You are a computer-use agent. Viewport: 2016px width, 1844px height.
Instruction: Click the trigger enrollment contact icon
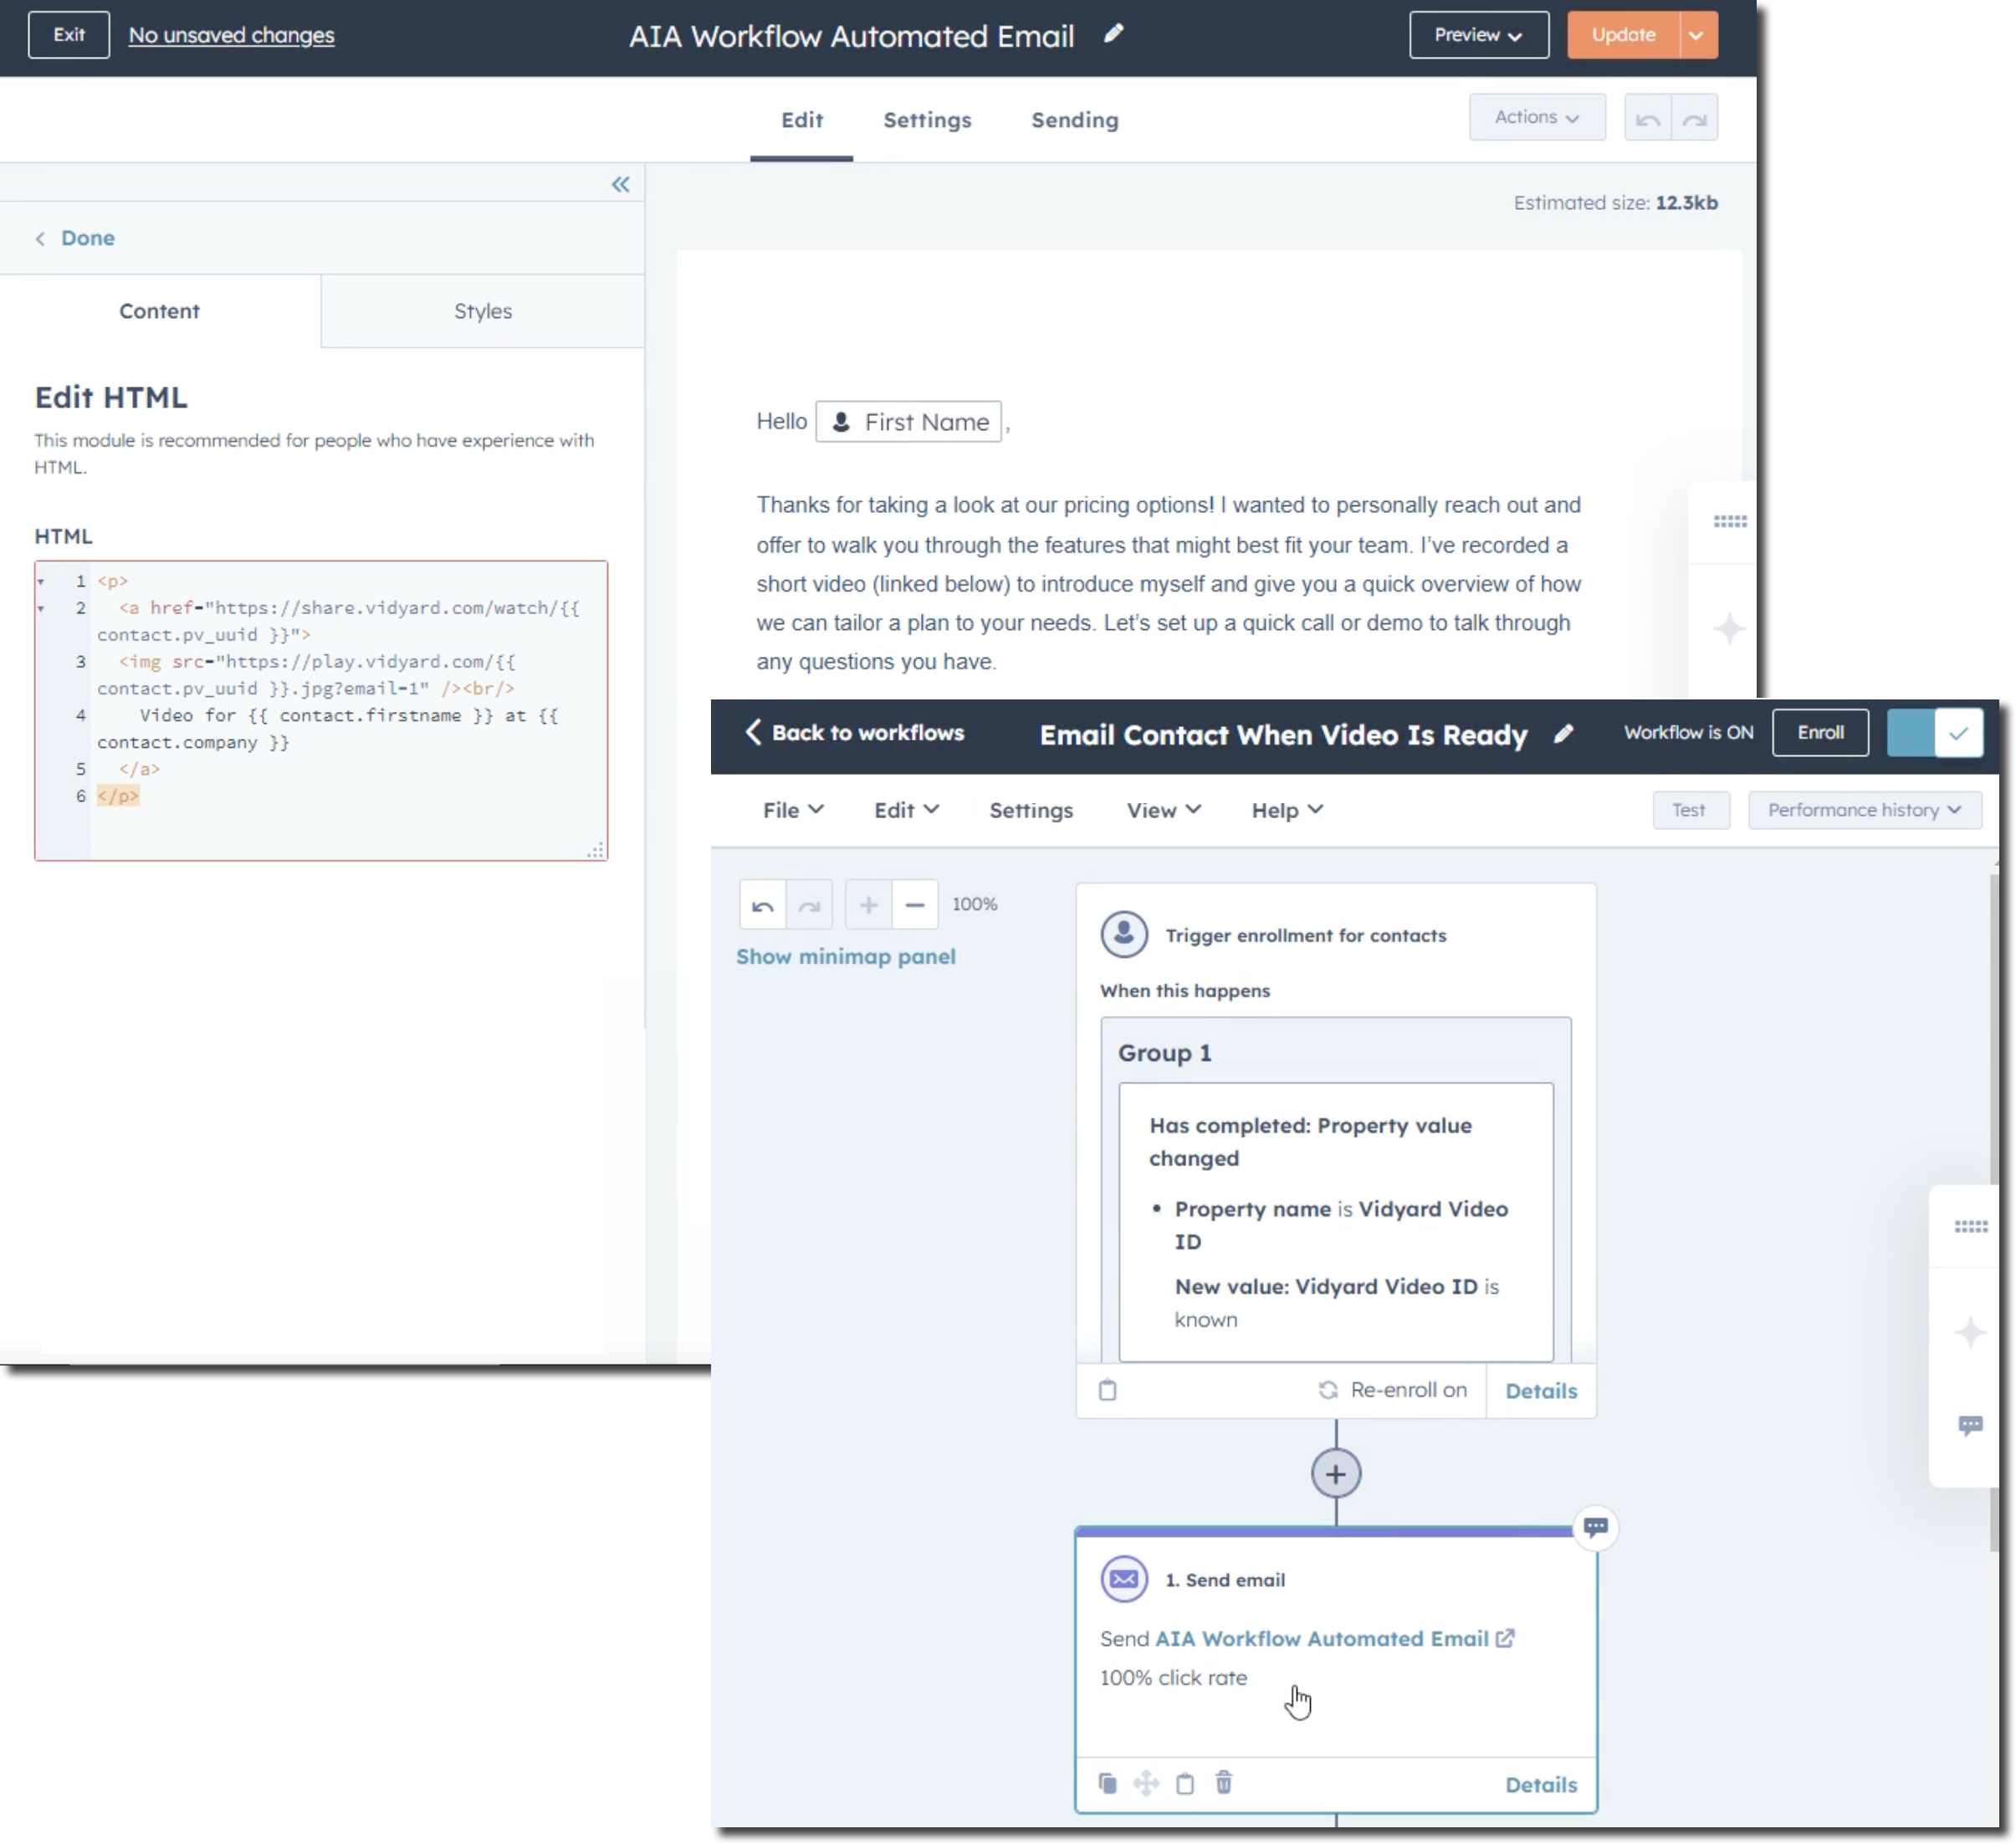1124,934
